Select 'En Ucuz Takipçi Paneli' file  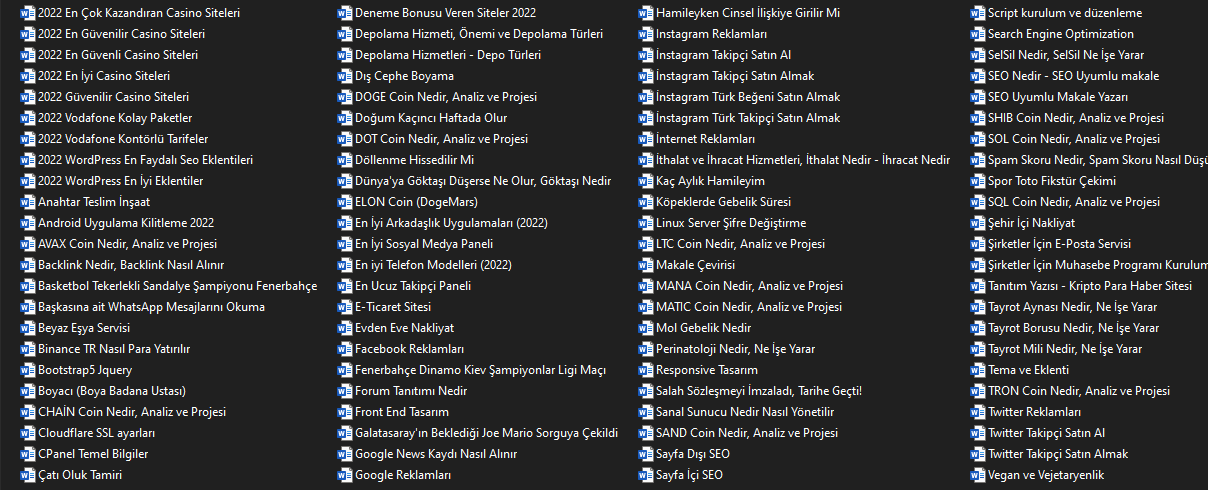coord(413,286)
